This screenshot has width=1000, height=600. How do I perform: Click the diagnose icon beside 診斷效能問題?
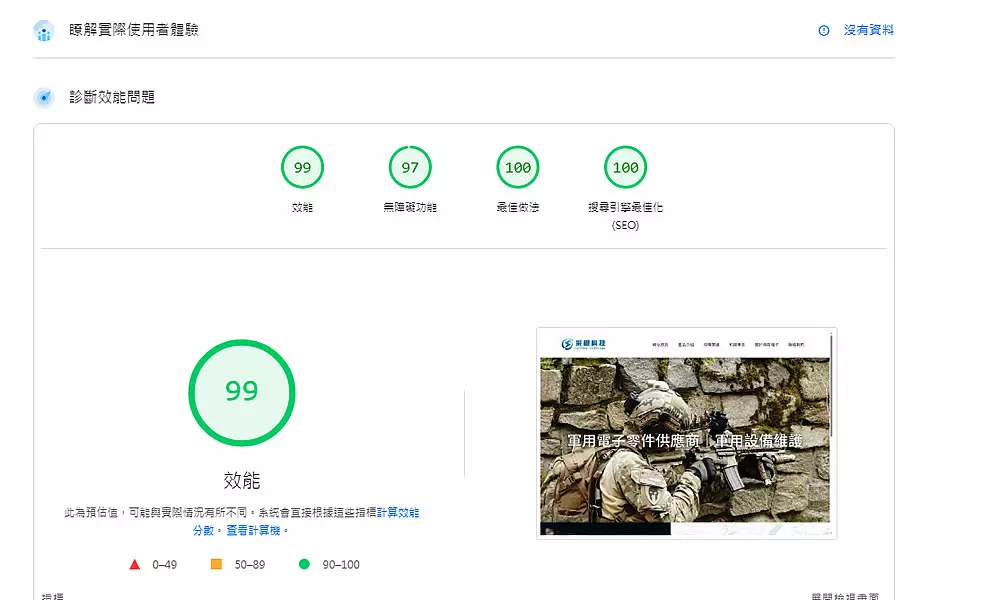tap(43, 98)
